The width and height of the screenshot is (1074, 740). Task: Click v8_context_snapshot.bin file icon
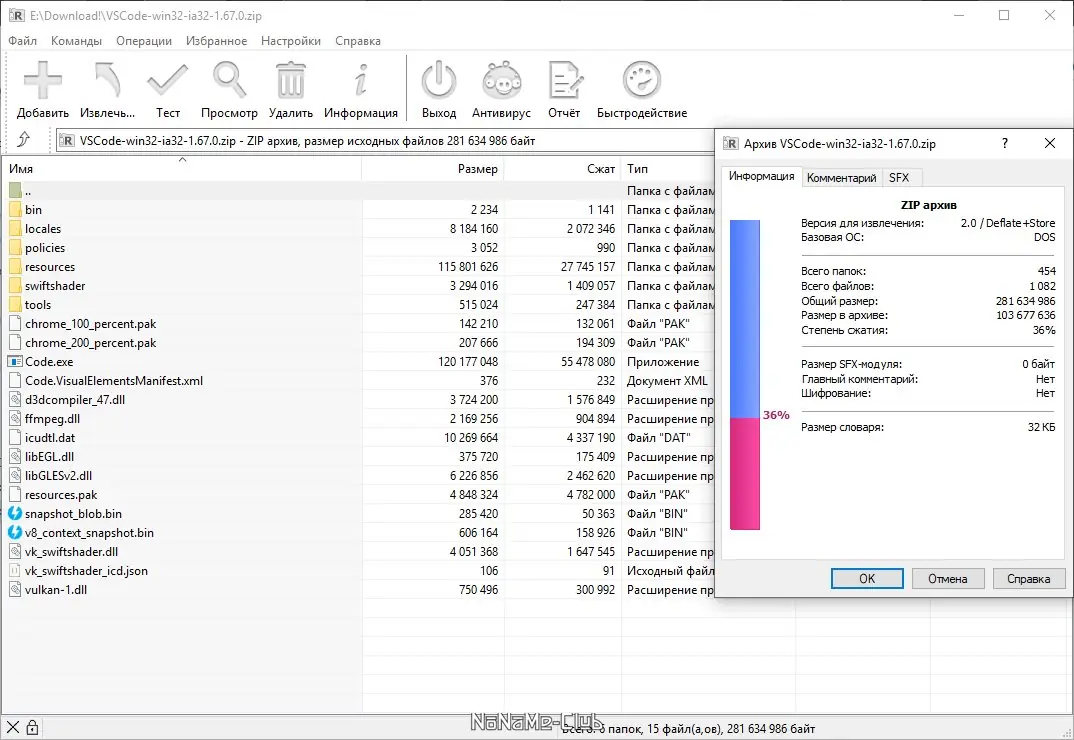(15, 532)
